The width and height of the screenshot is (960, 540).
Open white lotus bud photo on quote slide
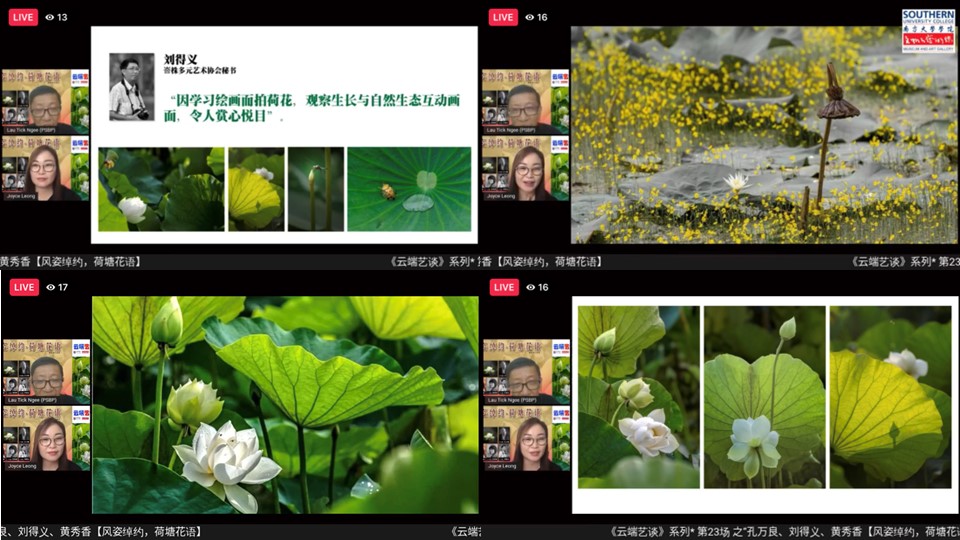(162, 189)
